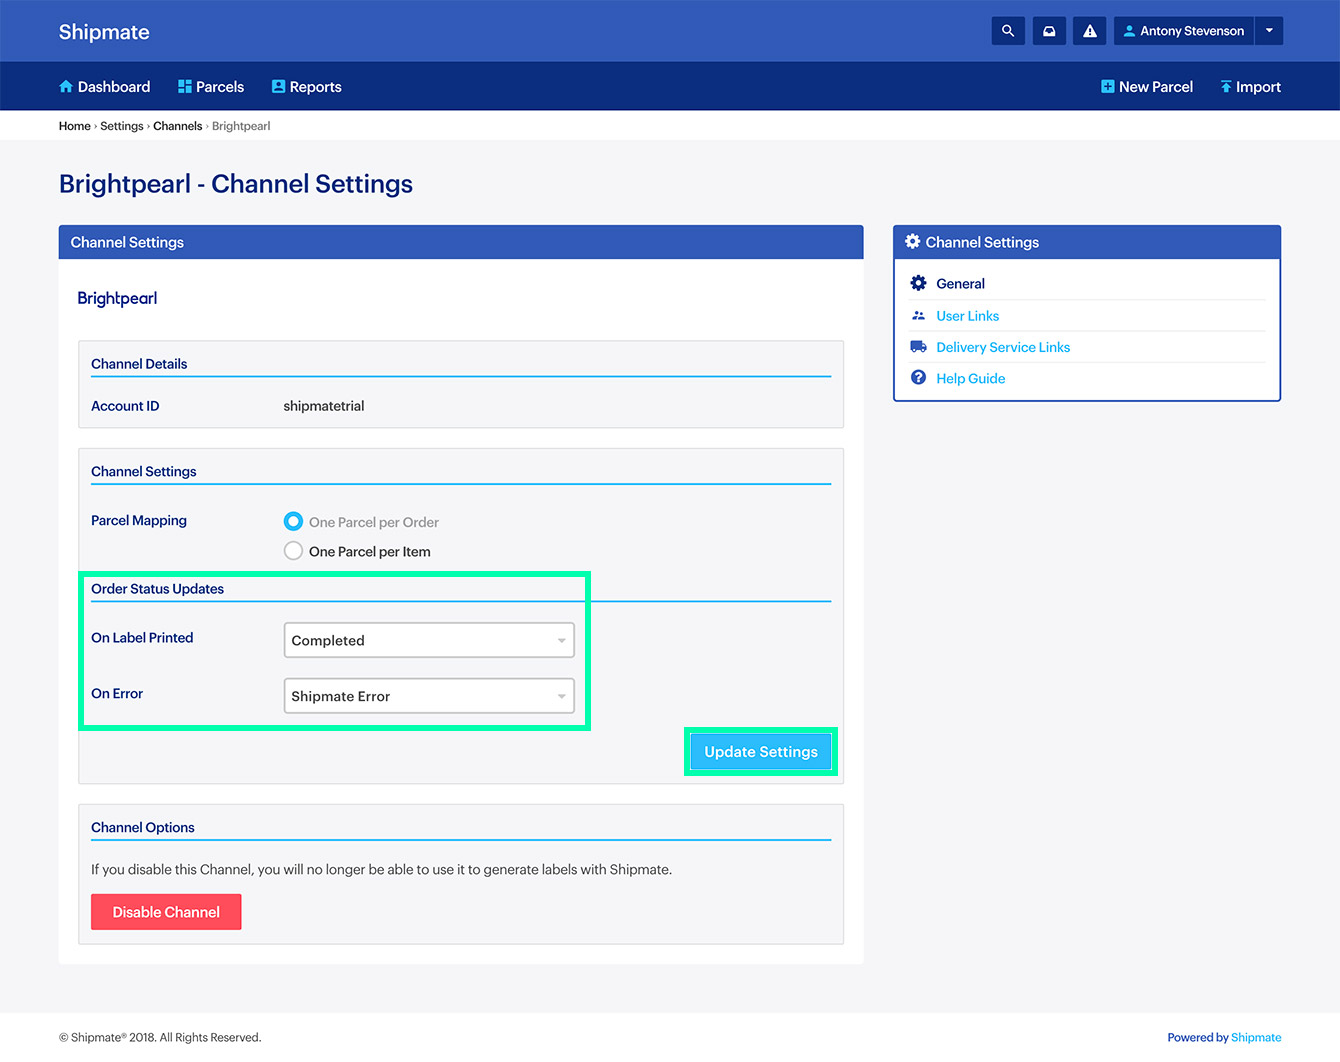Image resolution: width=1340 pixels, height=1062 pixels.
Task: Click the Delivery Service Links truck icon
Action: pyautogui.click(x=919, y=347)
